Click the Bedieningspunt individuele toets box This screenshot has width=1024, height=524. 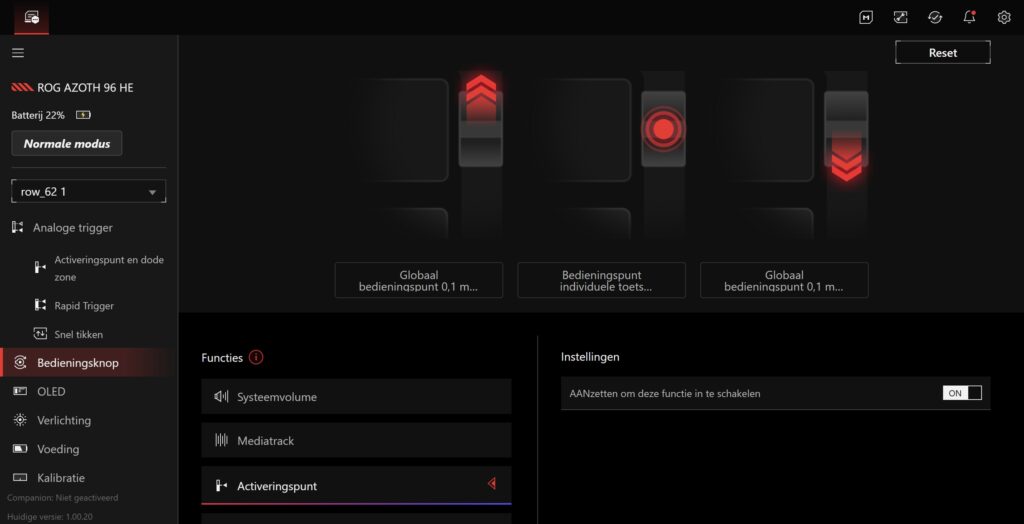[x=601, y=281]
